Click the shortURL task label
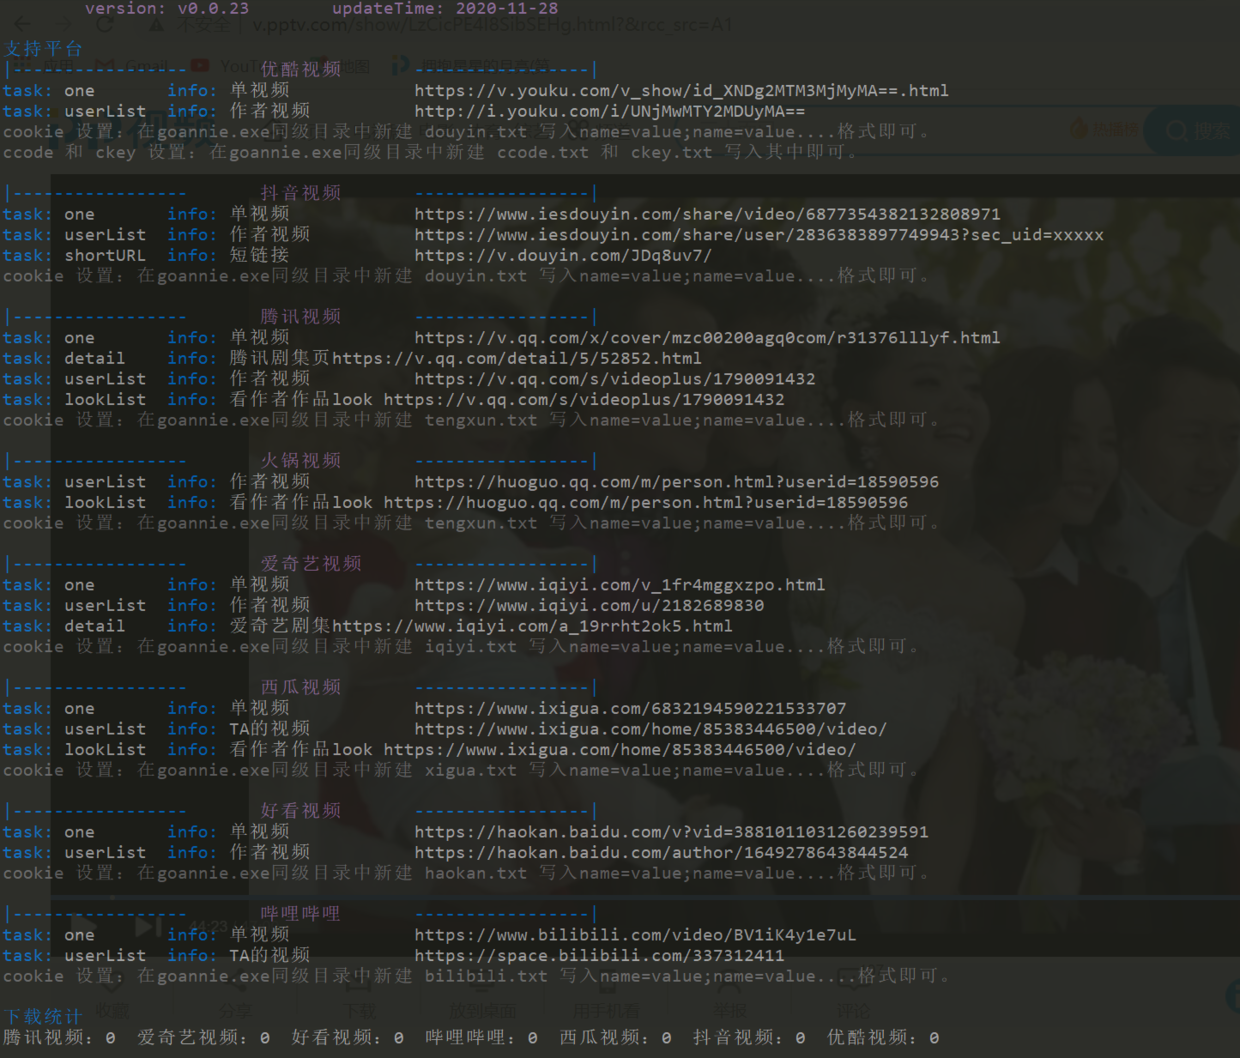This screenshot has width=1240, height=1058. tap(105, 255)
